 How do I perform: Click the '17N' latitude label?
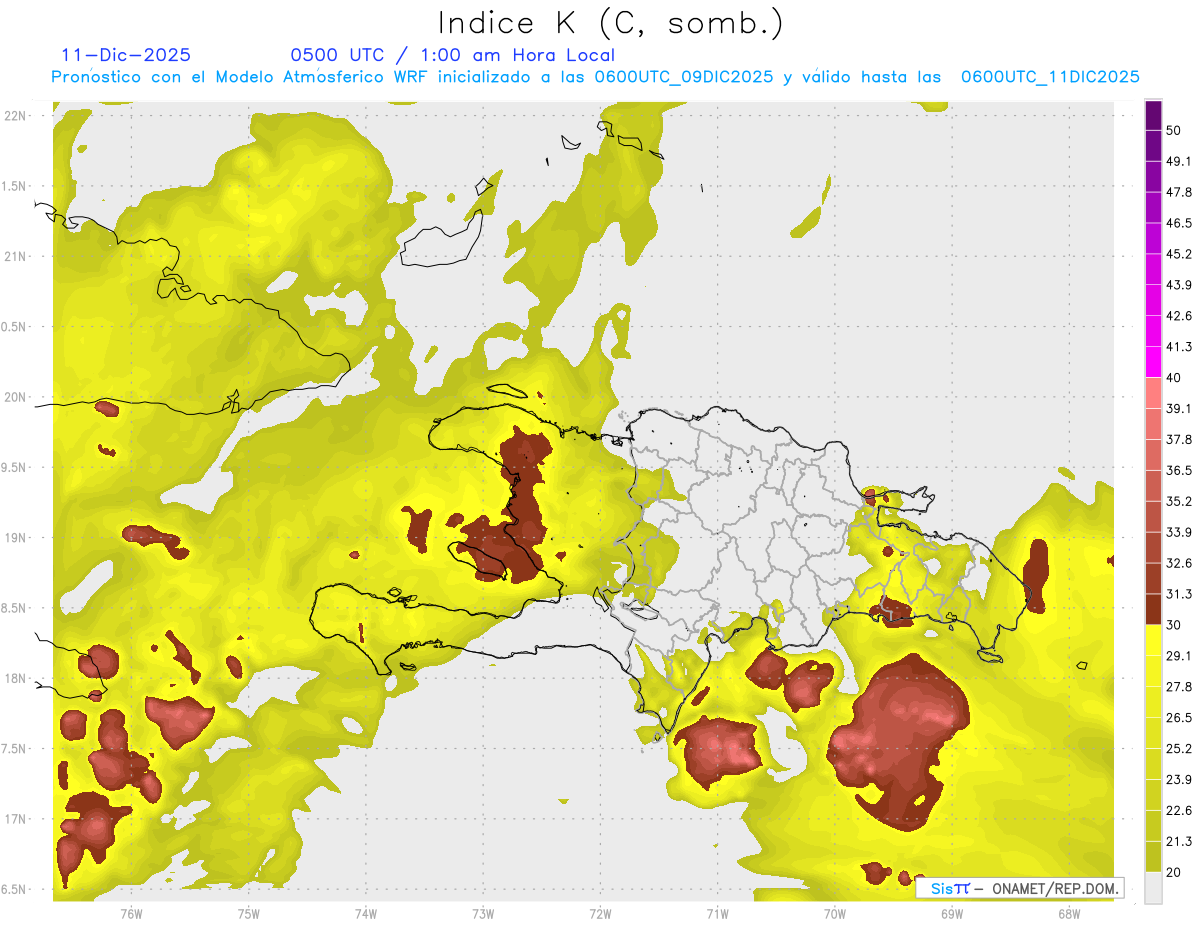coord(16,819)
